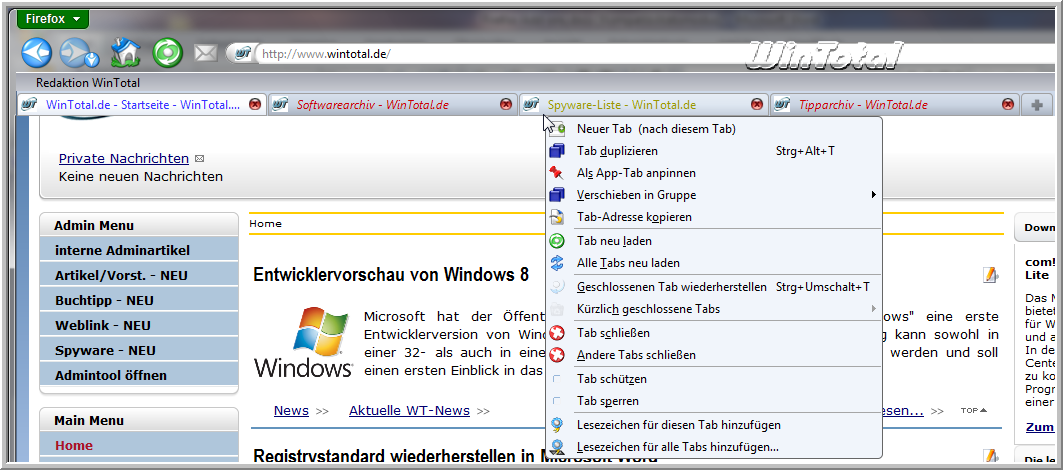
Task: Click Weblink - NEU admin entry
Action: 139,326
